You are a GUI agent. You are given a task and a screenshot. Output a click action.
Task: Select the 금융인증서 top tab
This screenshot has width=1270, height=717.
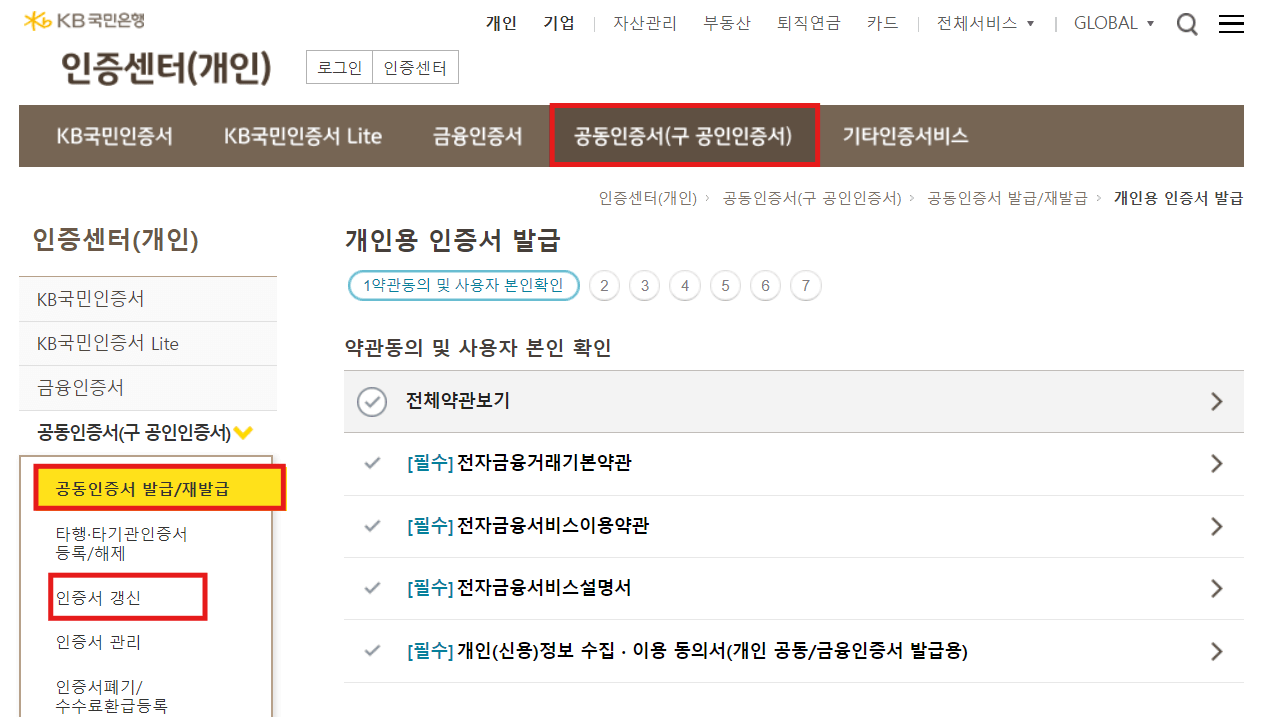[478, 136]
